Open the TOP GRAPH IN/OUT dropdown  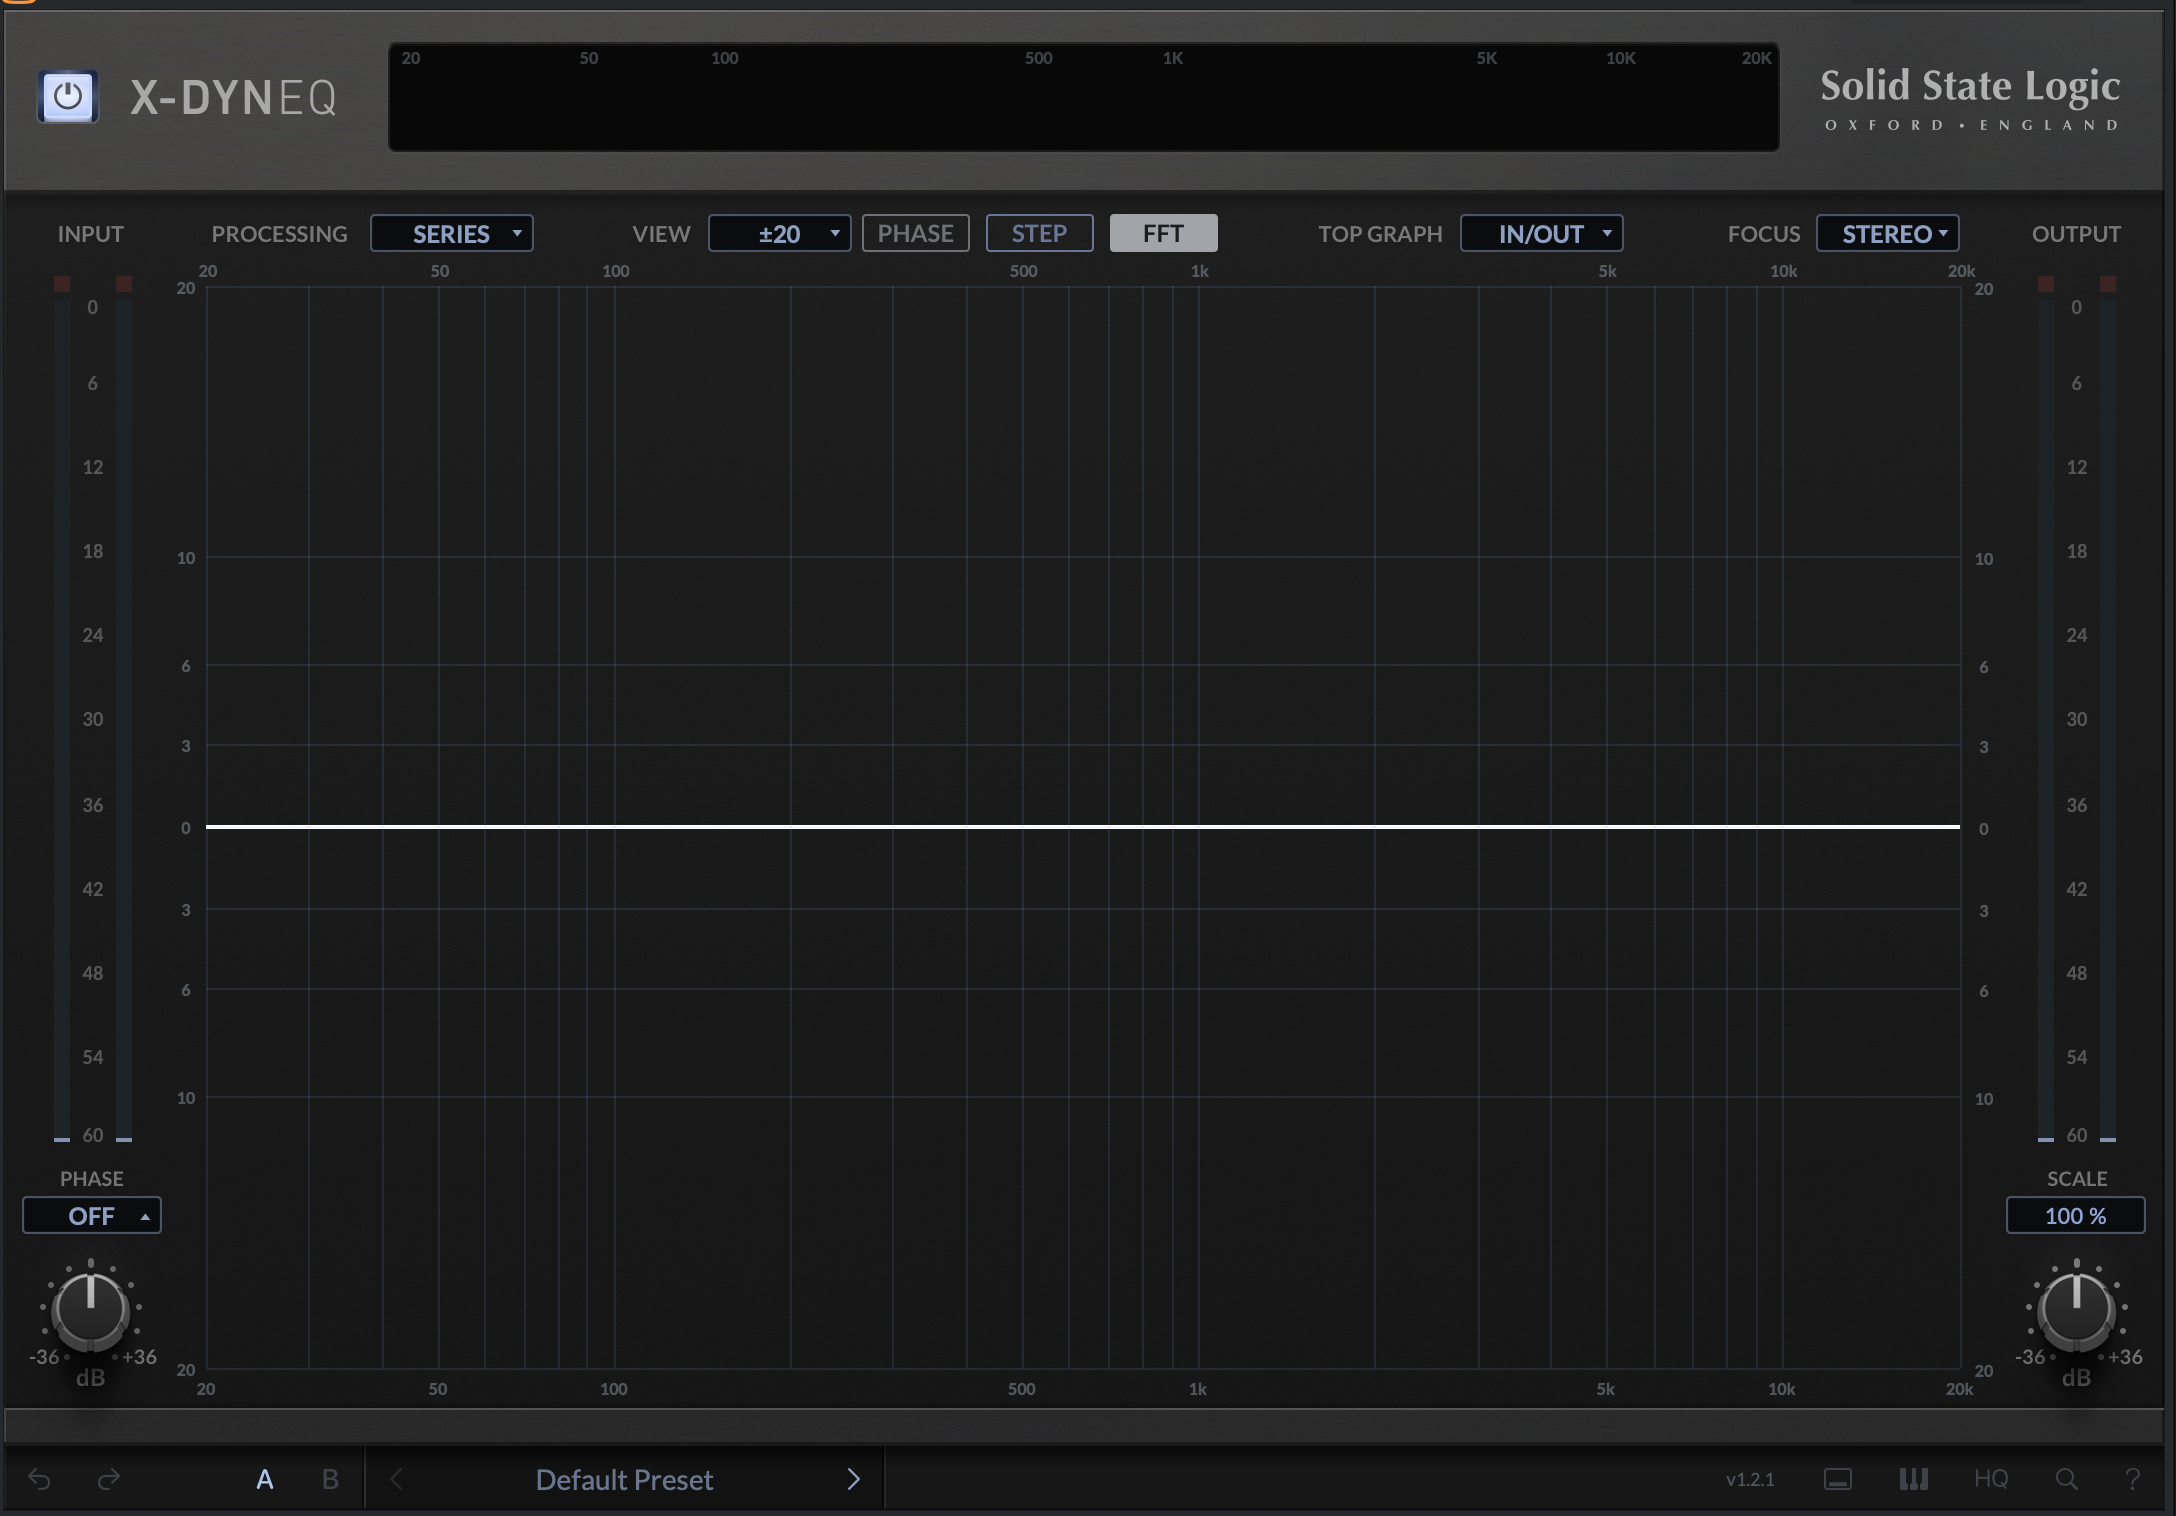pyautogui.click(x=1541, y=233)
